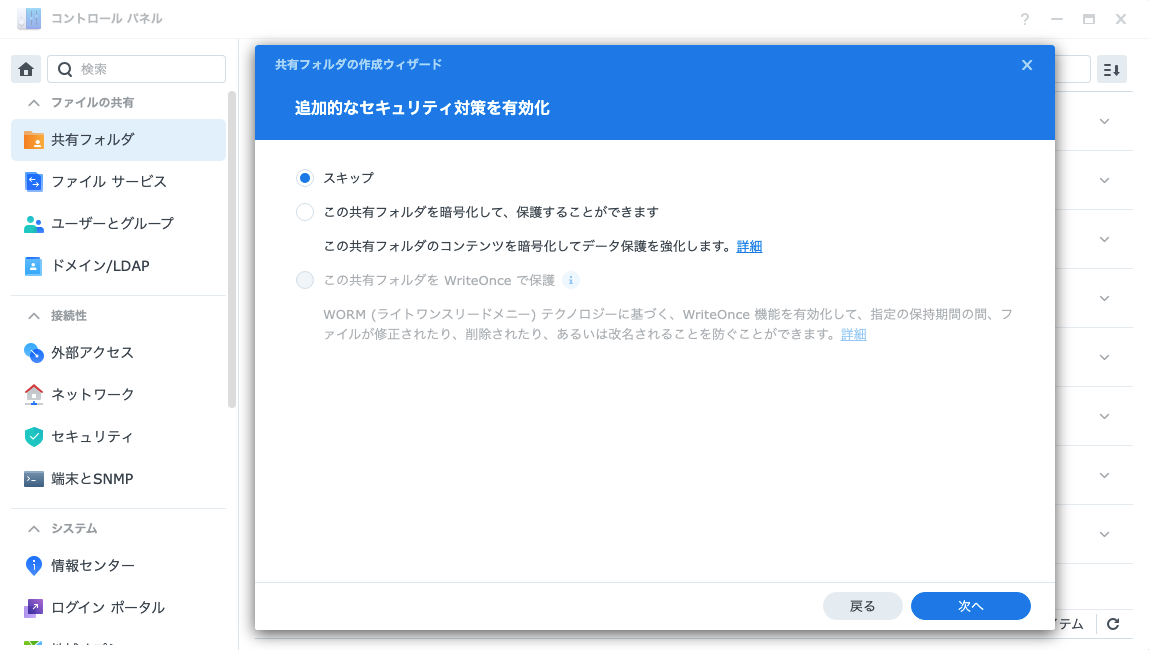Viewport: 1149px width, 650px height.
Task: Open the 詳細 link for encryption
Action: 749,246
